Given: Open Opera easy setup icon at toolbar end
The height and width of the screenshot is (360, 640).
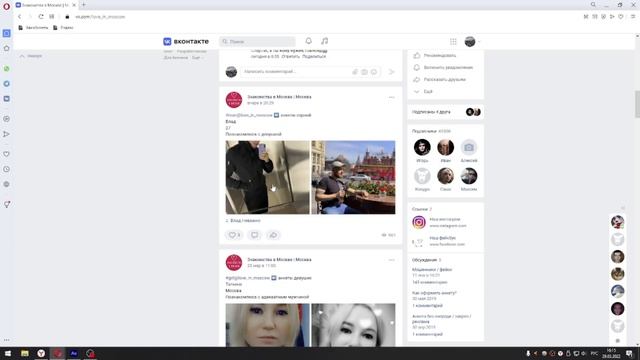Looking at the screenshot, I should pos(633,17).
